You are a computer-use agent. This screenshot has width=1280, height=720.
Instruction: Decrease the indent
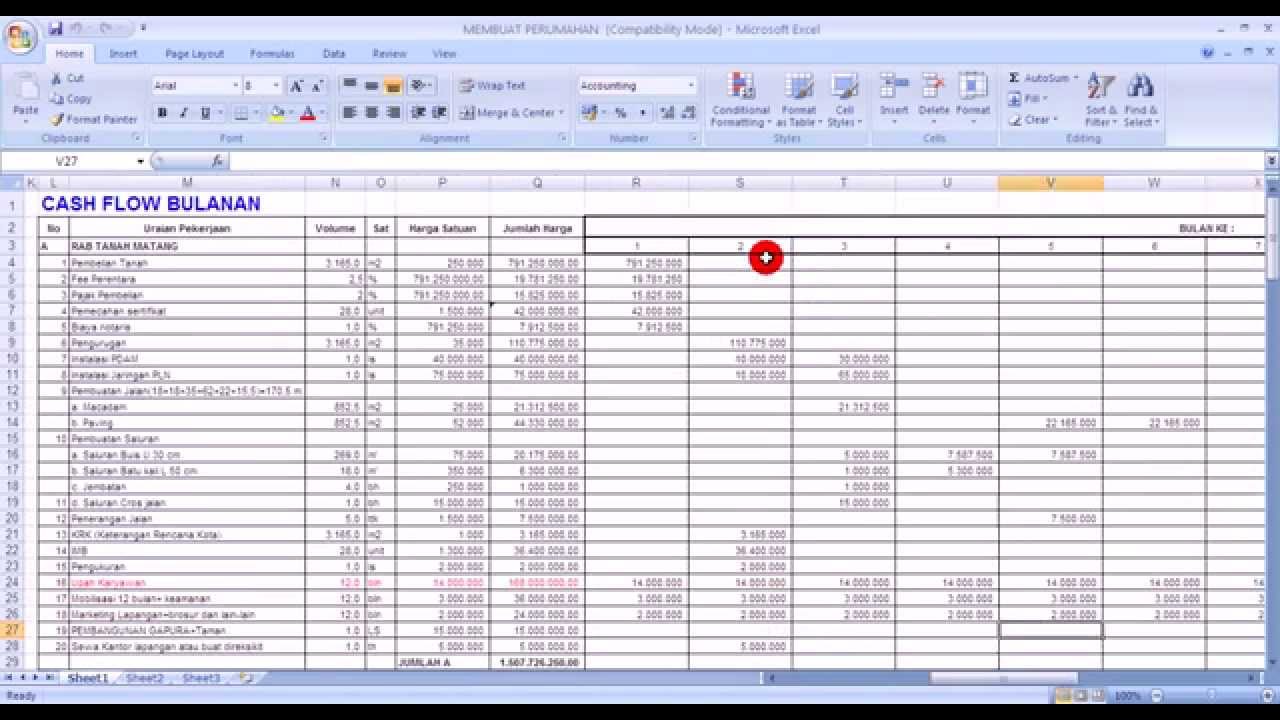[418, 113]
